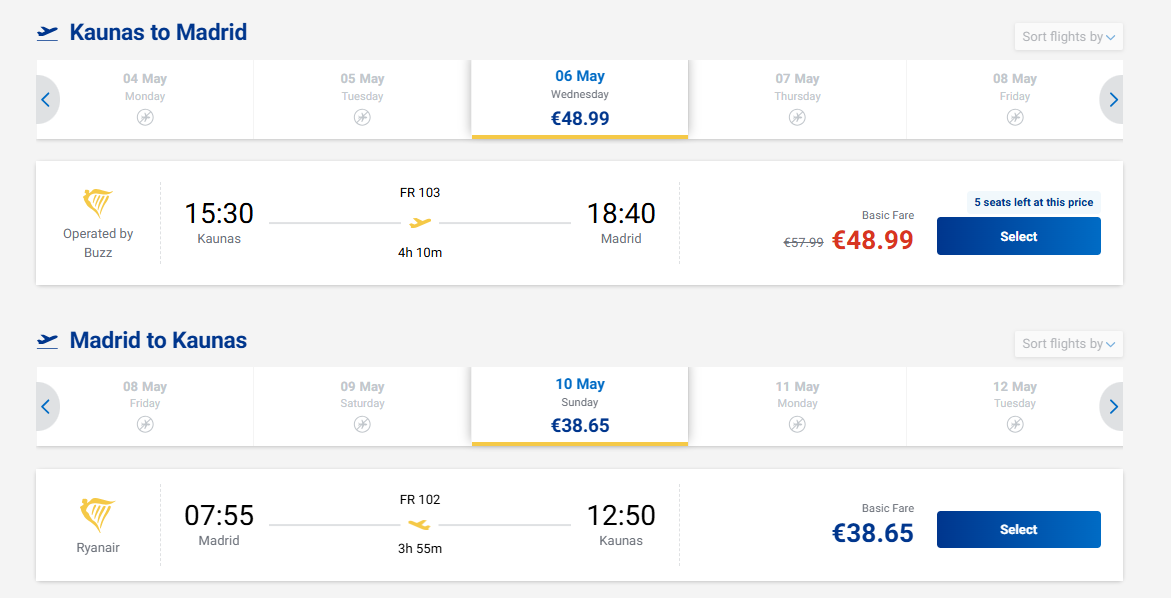This screenshot has width=1171, height=598.
Task: Open Sort flights by dropdown for outbound flights
Action: (1068, 37)
